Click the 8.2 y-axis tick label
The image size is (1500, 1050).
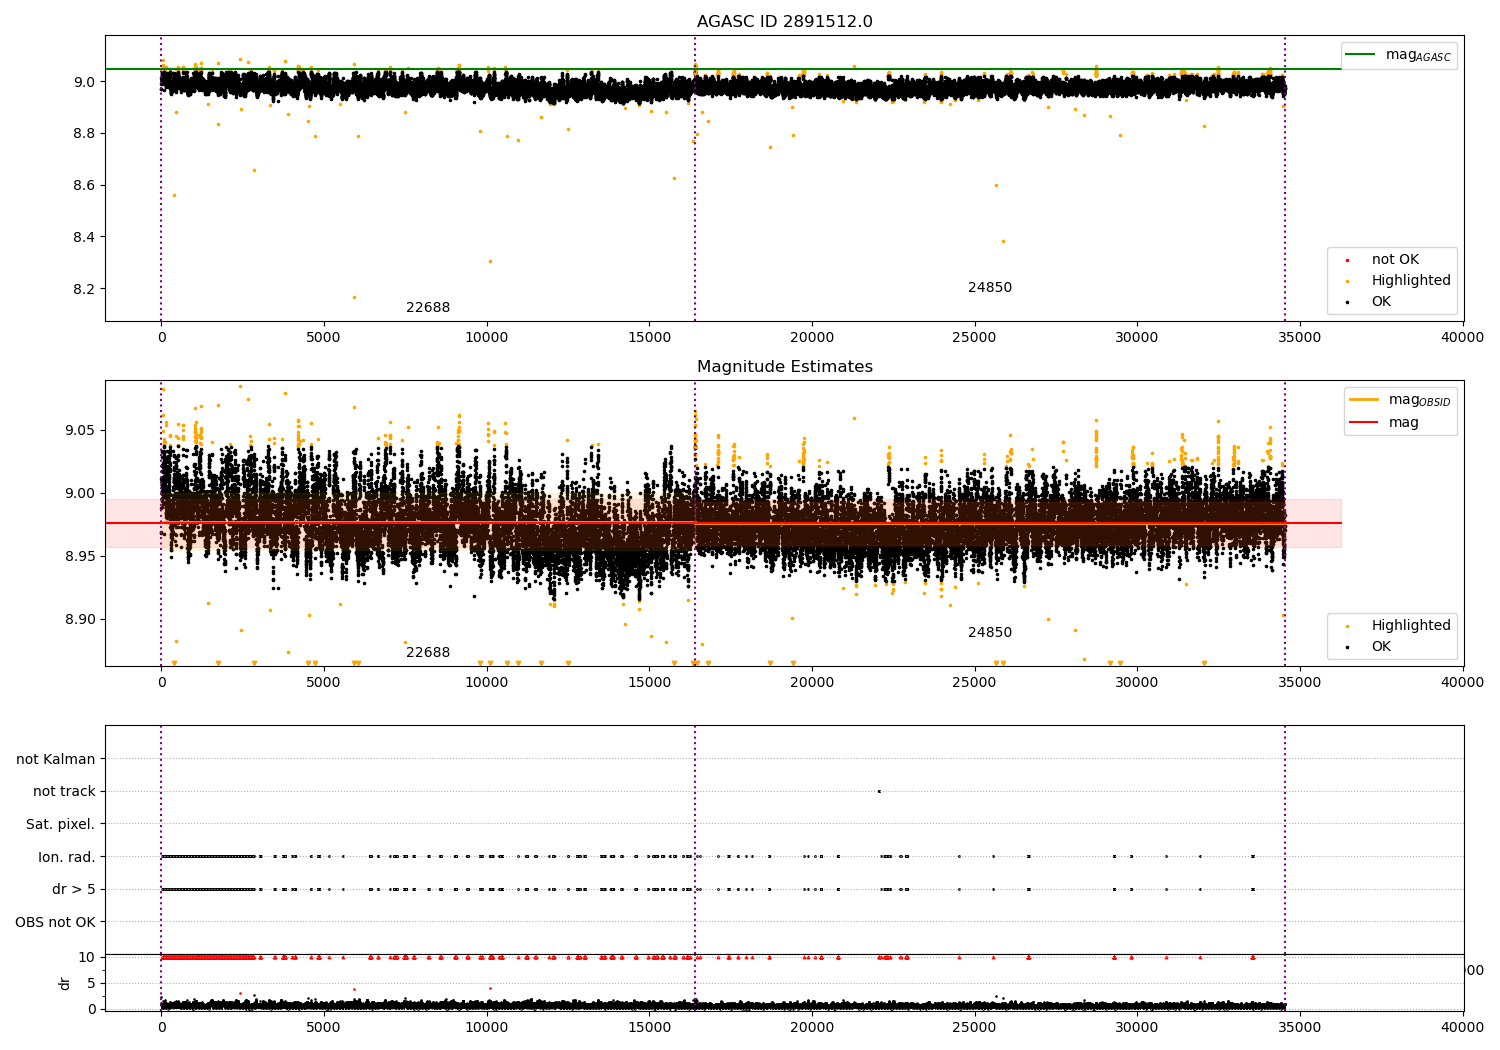(84, 289)
